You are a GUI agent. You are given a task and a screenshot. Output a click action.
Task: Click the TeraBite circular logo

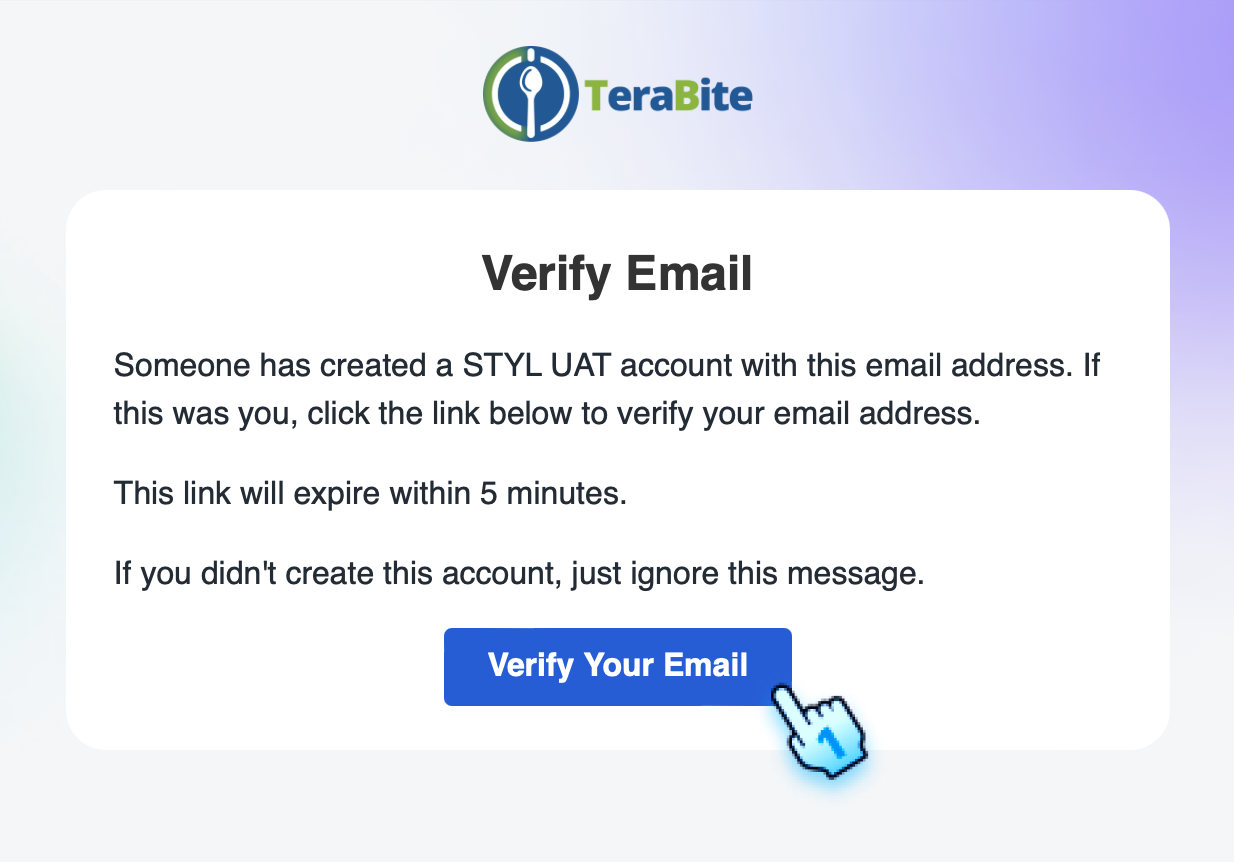tap(532, 93)
